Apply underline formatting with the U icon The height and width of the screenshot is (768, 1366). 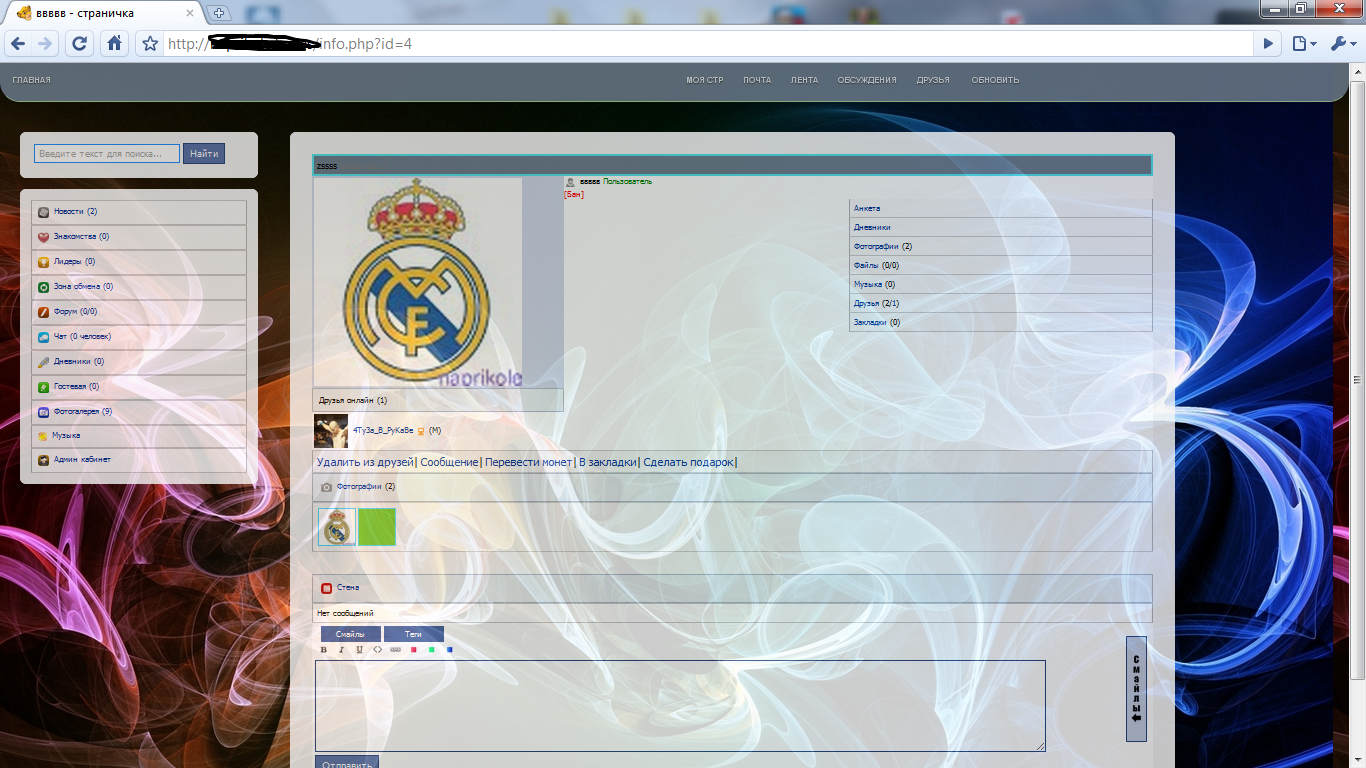359,650
